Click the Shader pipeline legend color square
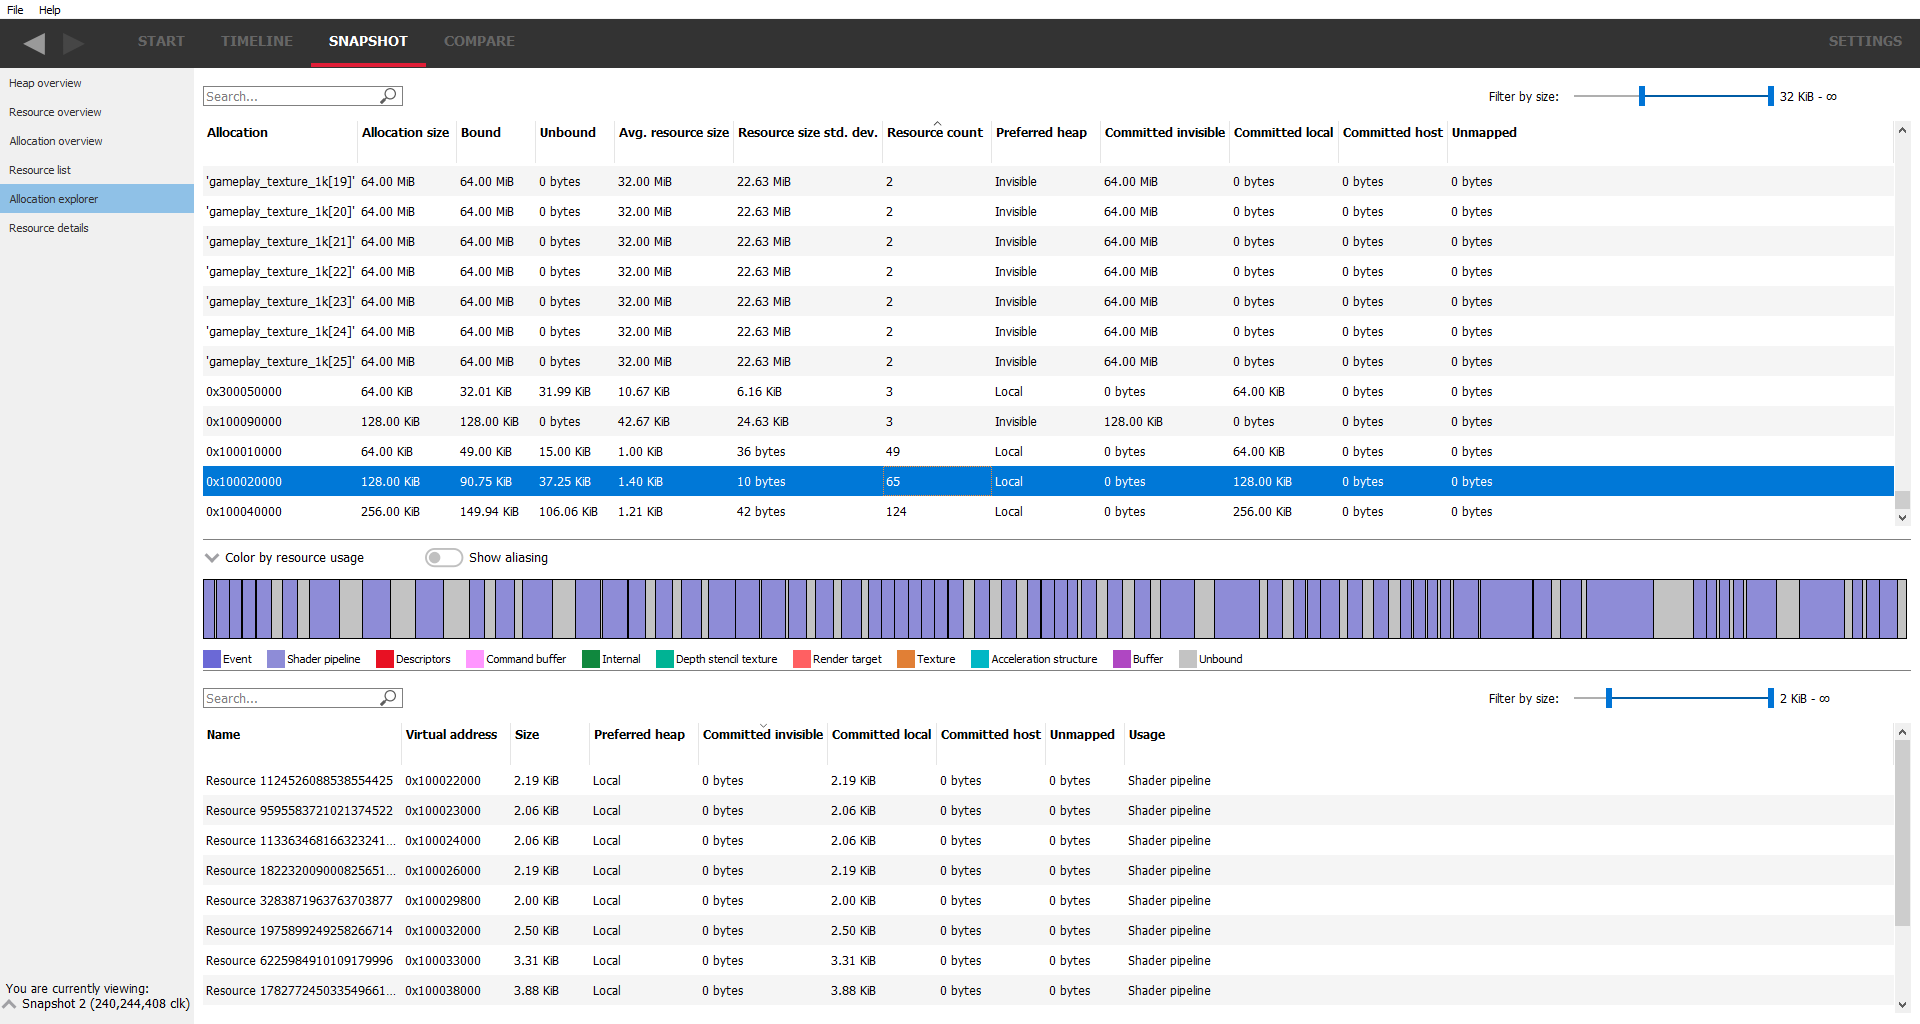The height and width of the screenshot is (1024, 1920). tap(275, 659)
